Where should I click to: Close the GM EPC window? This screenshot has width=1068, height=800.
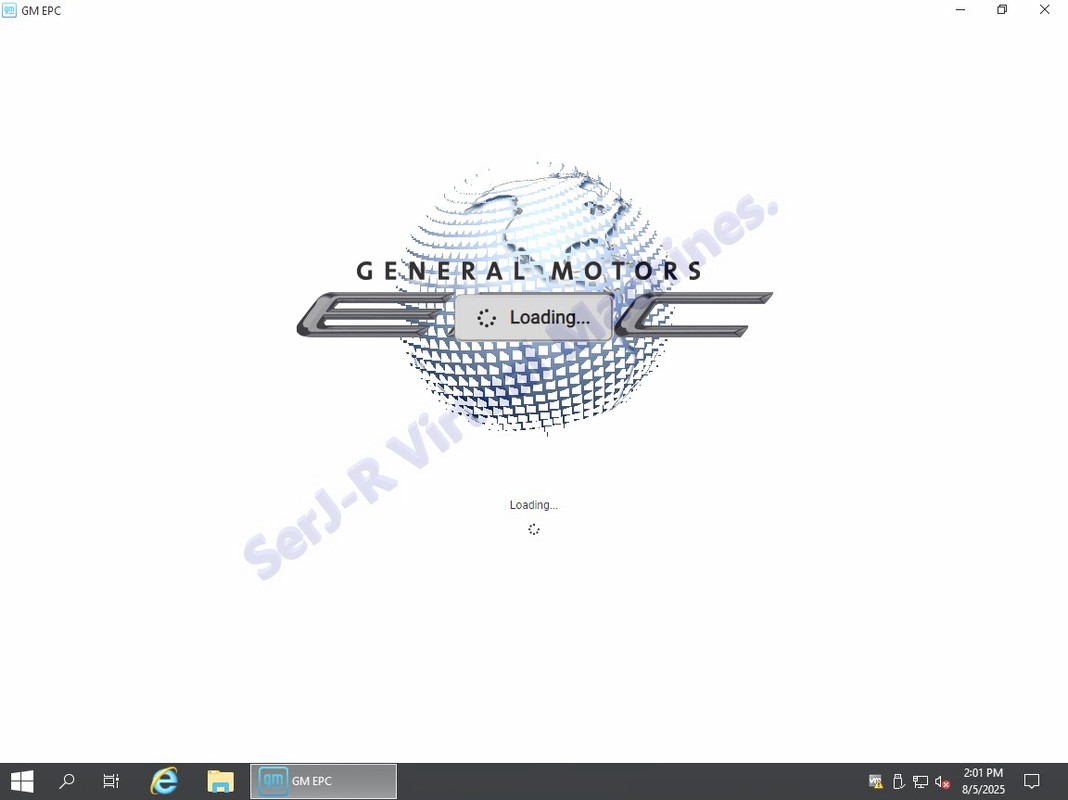1044,10
